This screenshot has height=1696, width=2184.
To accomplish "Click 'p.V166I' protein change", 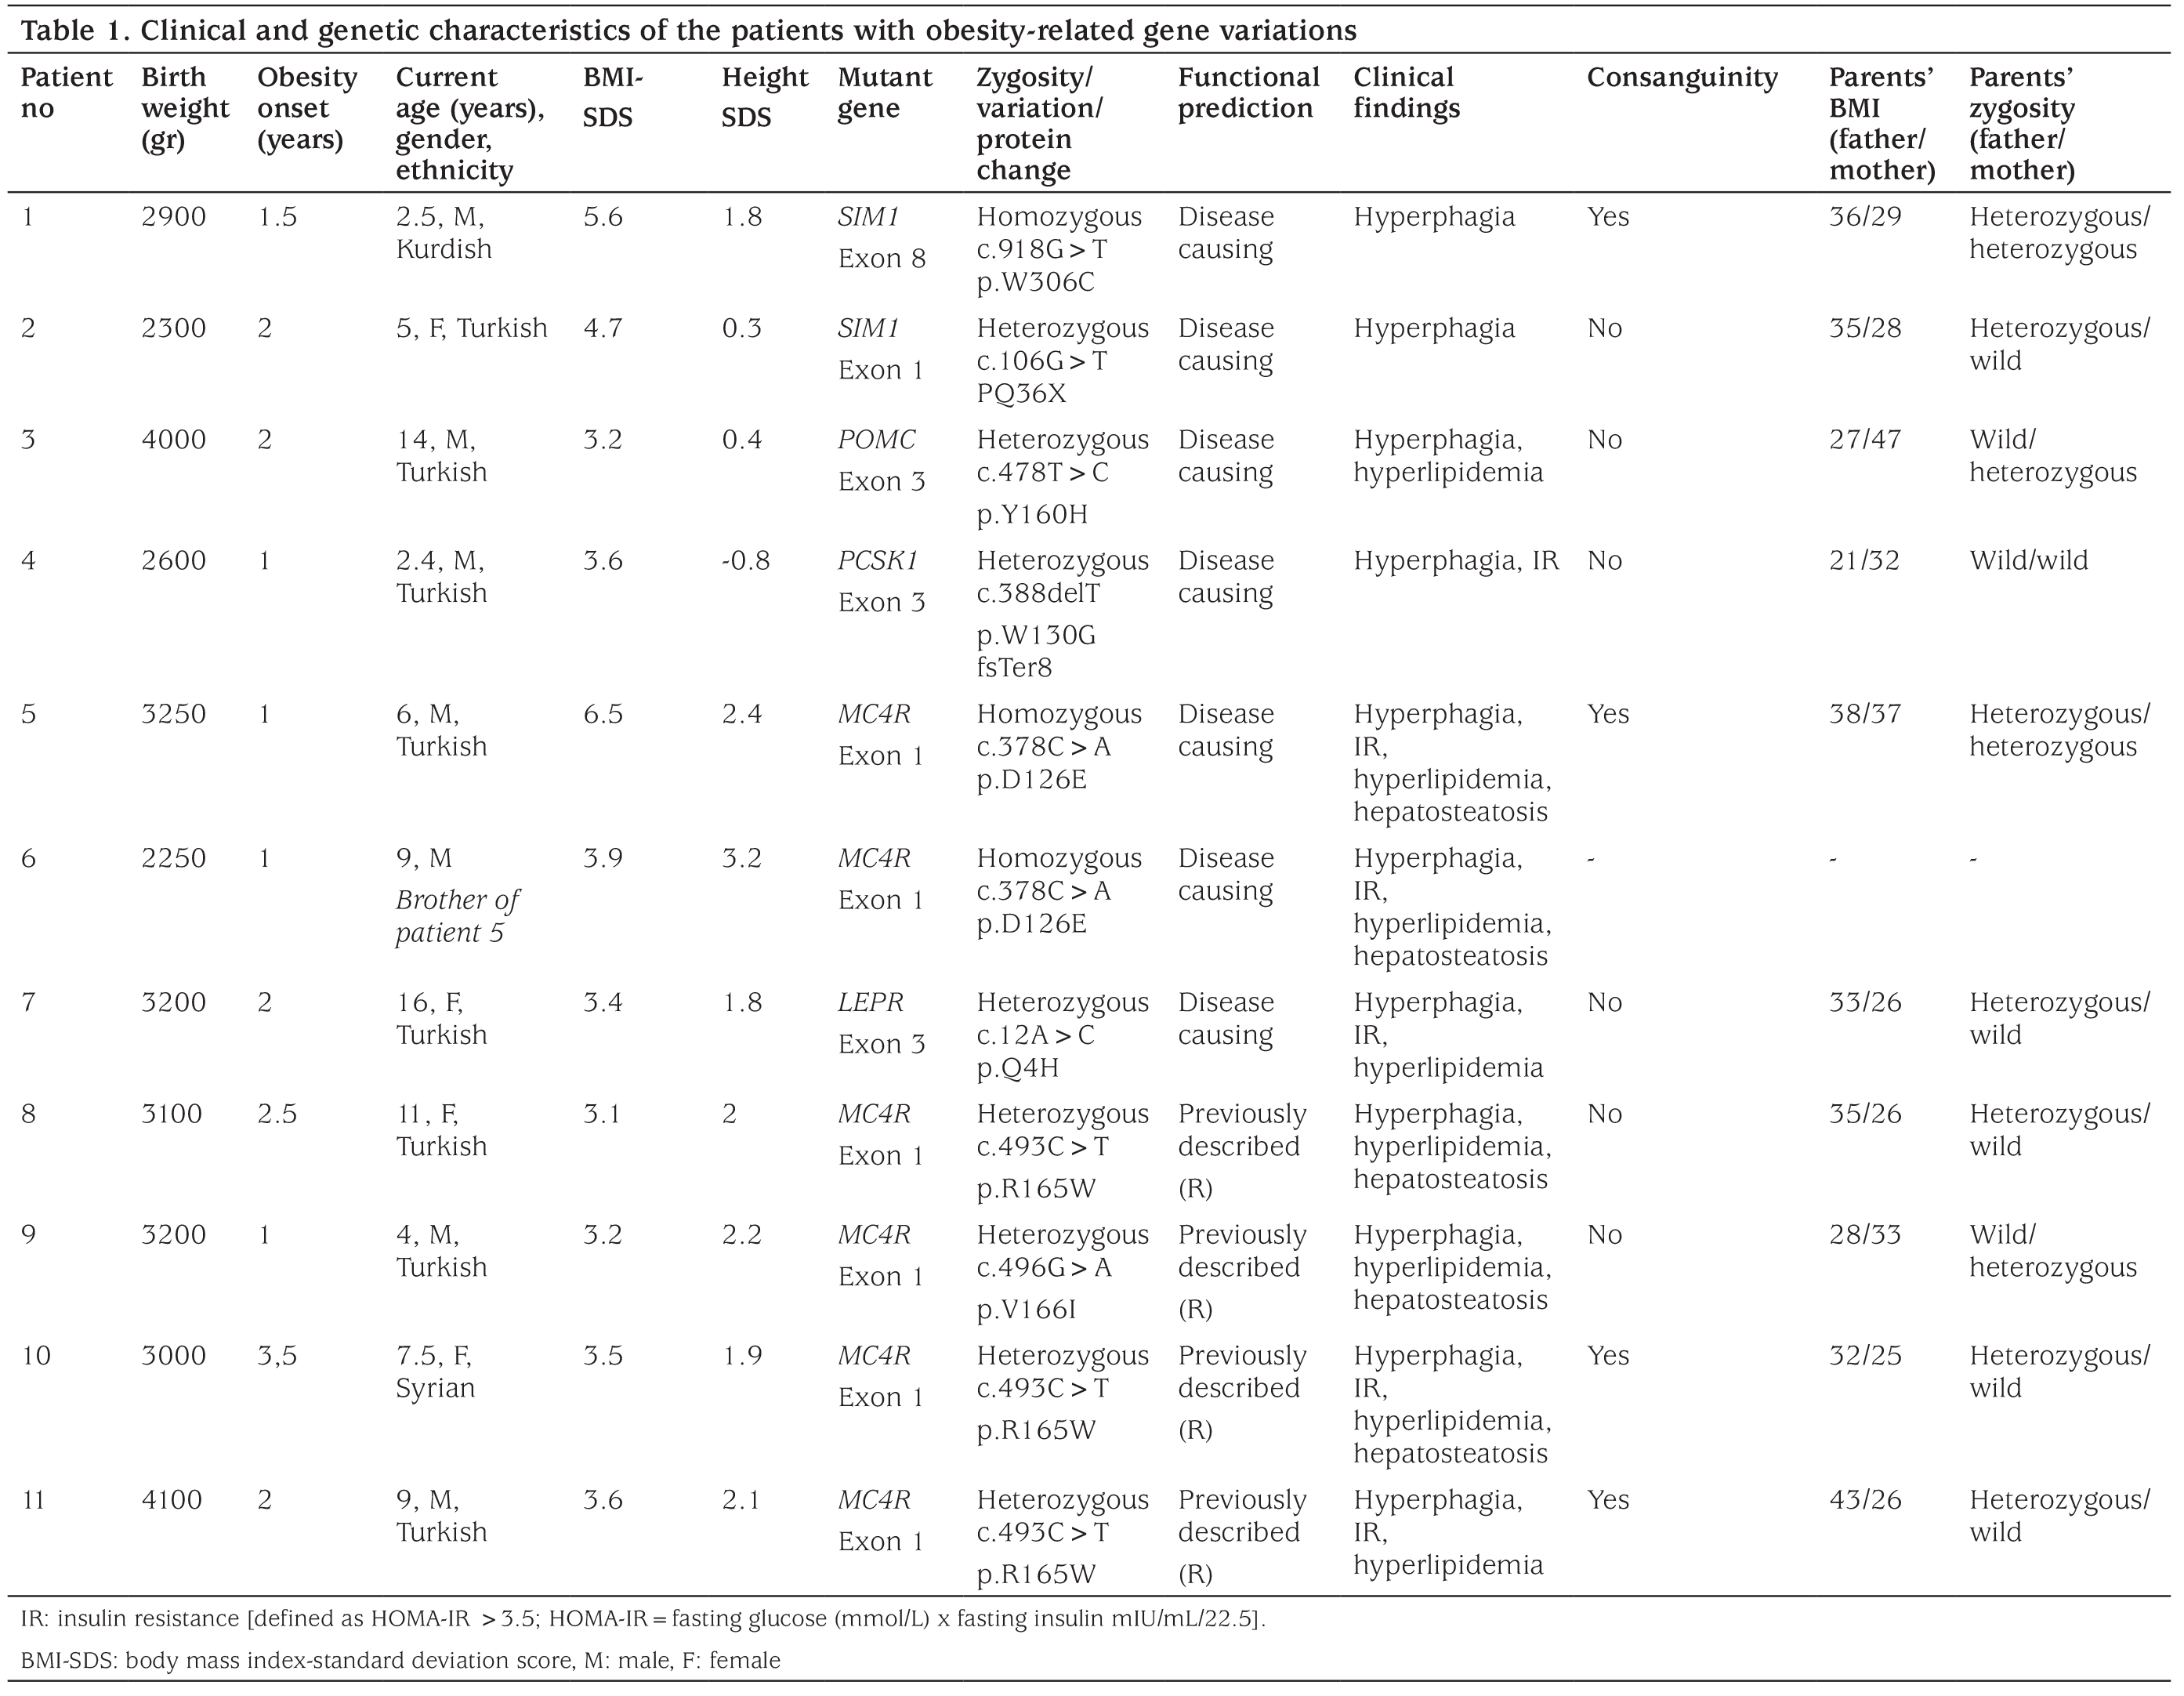I will coord(1027,1309).
